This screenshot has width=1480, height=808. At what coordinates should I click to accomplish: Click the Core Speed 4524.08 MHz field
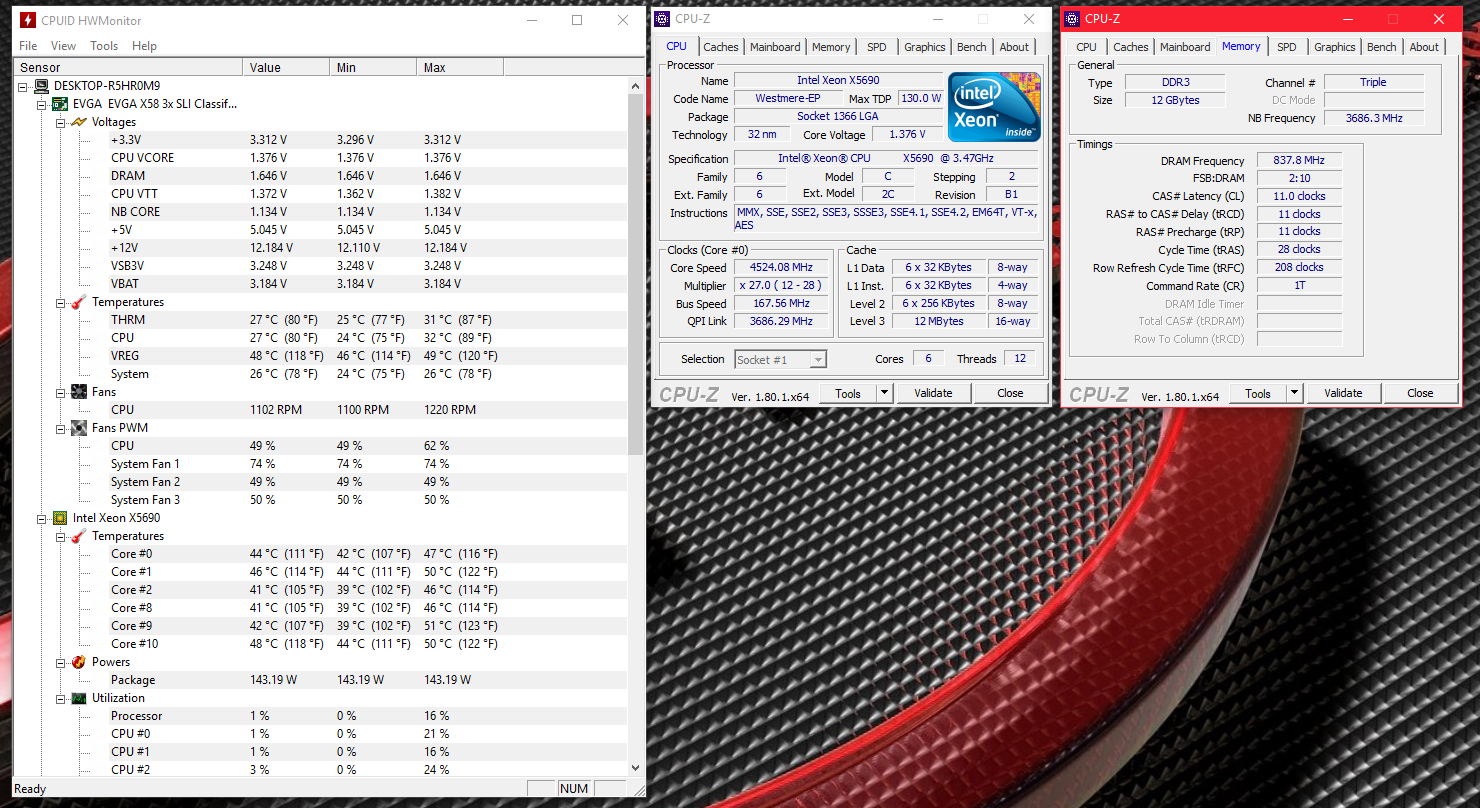(x=780, y=267)
